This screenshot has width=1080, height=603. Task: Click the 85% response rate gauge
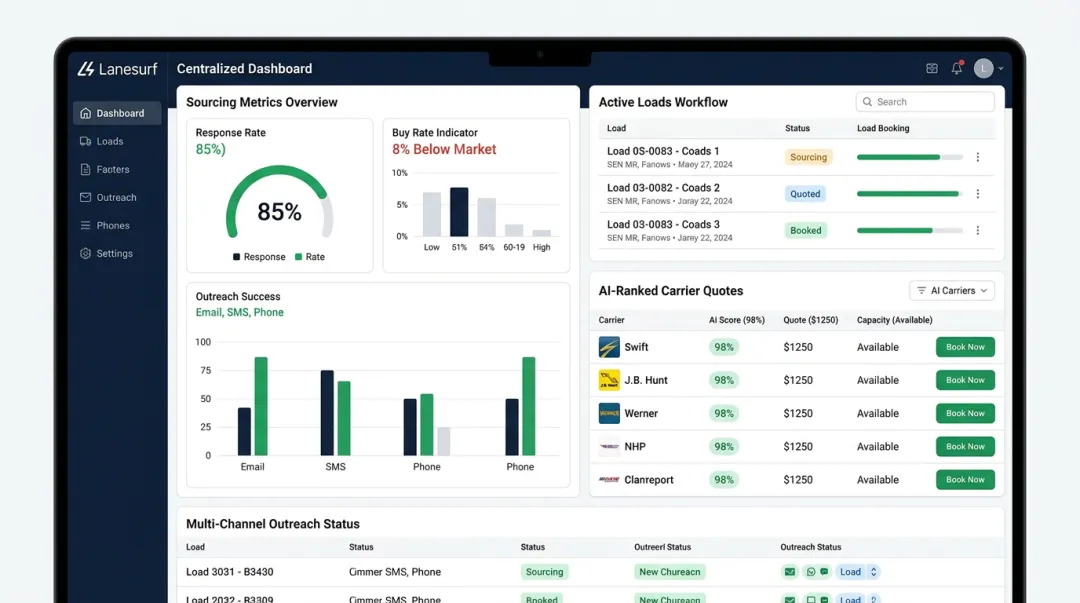pyautogui.click(x=280, y=203)
